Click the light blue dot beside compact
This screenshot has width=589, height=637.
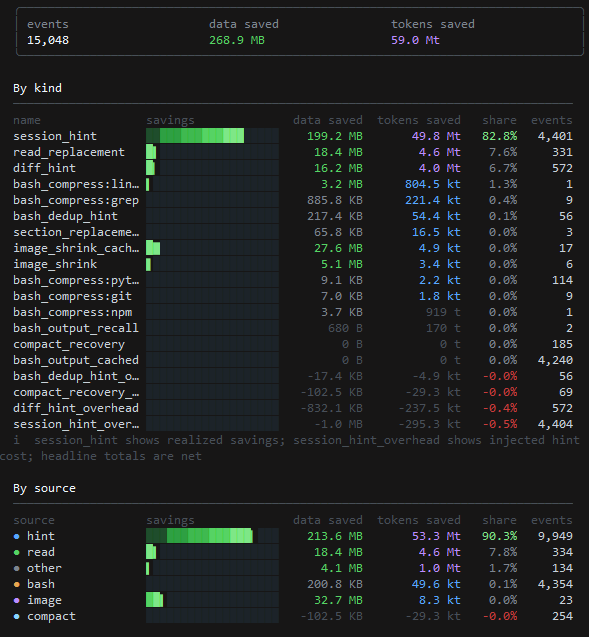pyautogui.click(x=17, y=616)
